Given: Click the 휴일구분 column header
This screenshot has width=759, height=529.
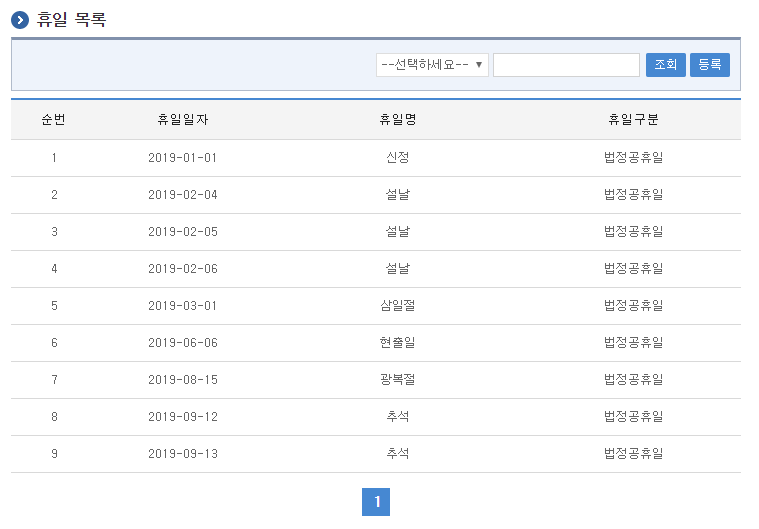Looking at the screenshot, I should (633, 120).
